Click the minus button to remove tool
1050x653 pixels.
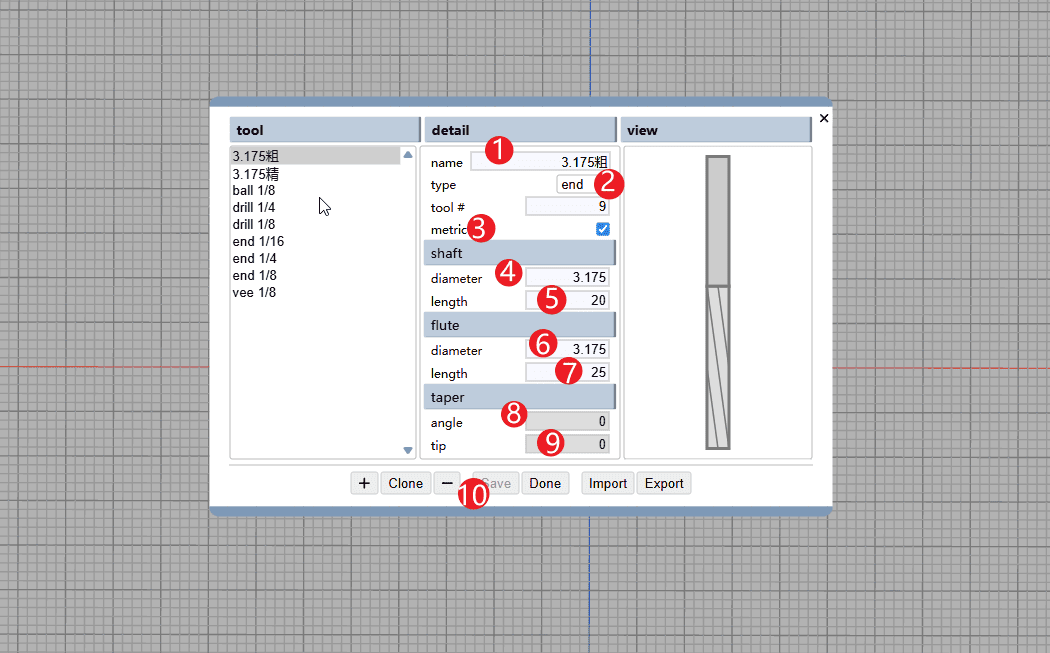(x=446, y=483)
